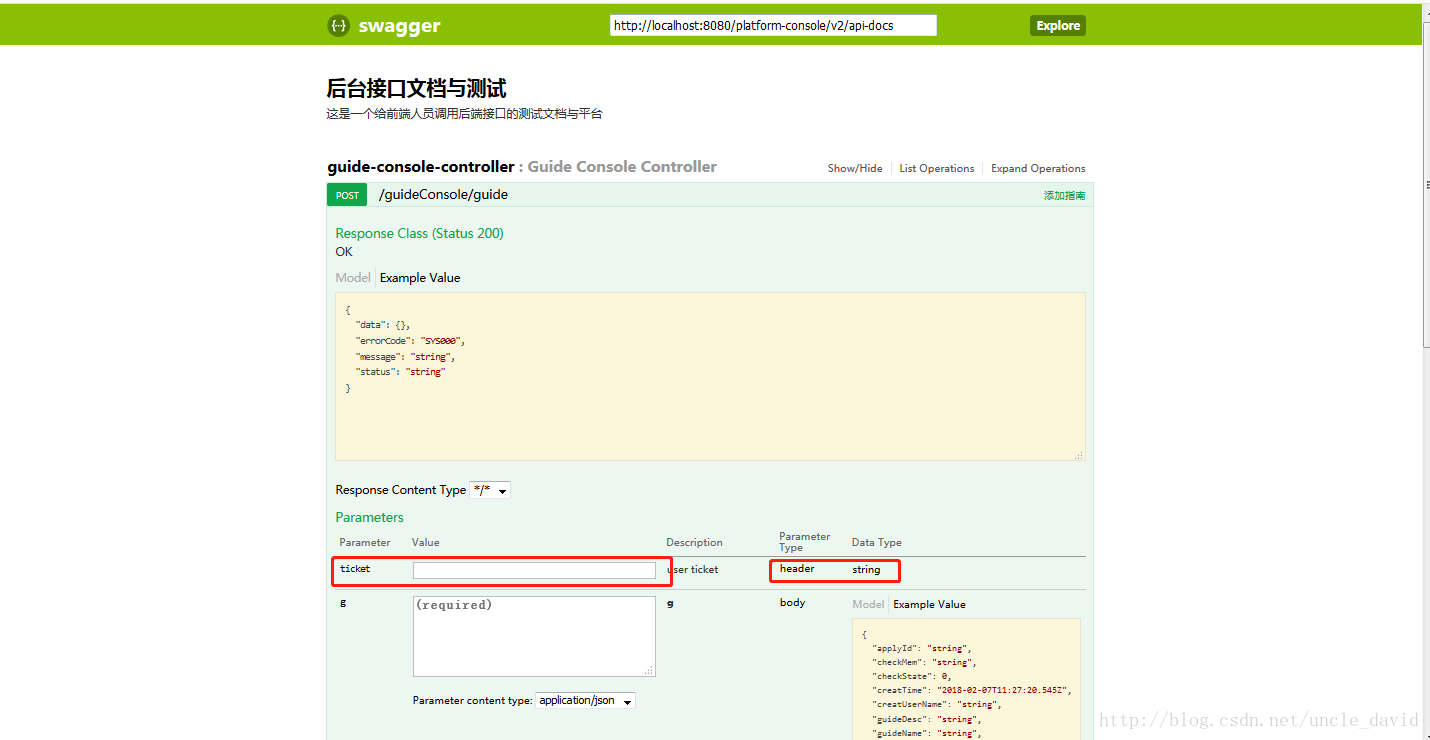Click the 后台接口文档与测试 title
Screen dimensions: 1430x740
coord(416,88)
